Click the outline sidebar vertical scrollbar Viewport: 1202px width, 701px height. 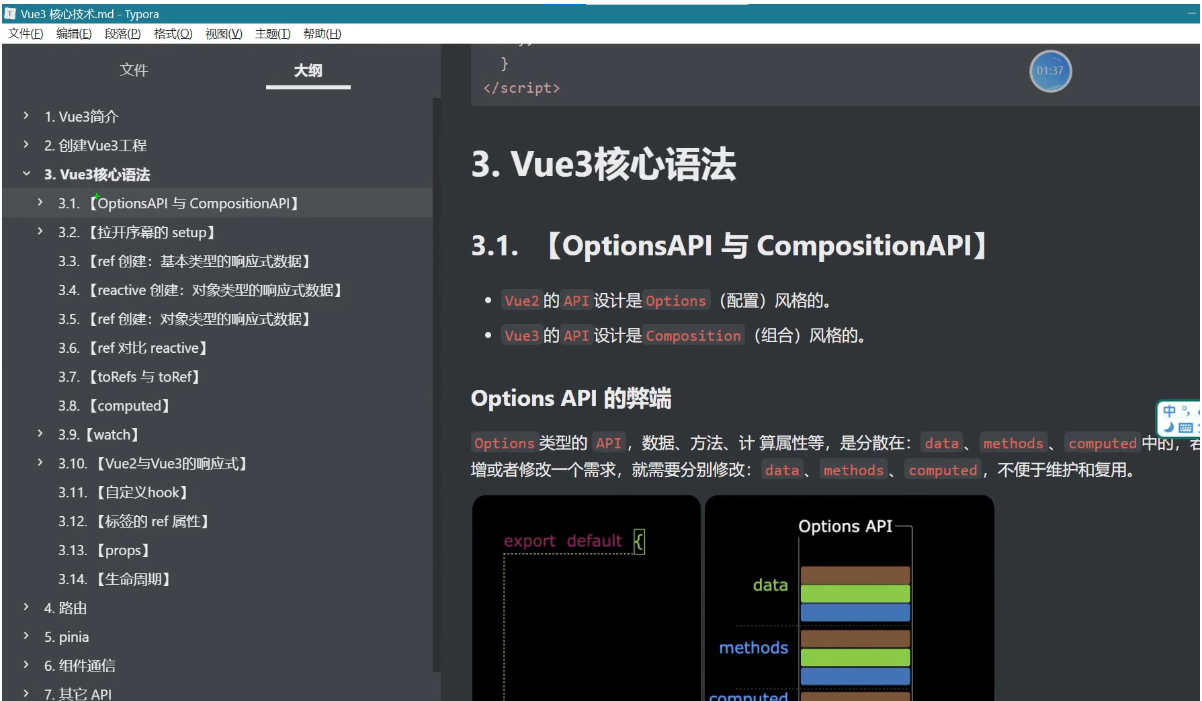point(436,385)
